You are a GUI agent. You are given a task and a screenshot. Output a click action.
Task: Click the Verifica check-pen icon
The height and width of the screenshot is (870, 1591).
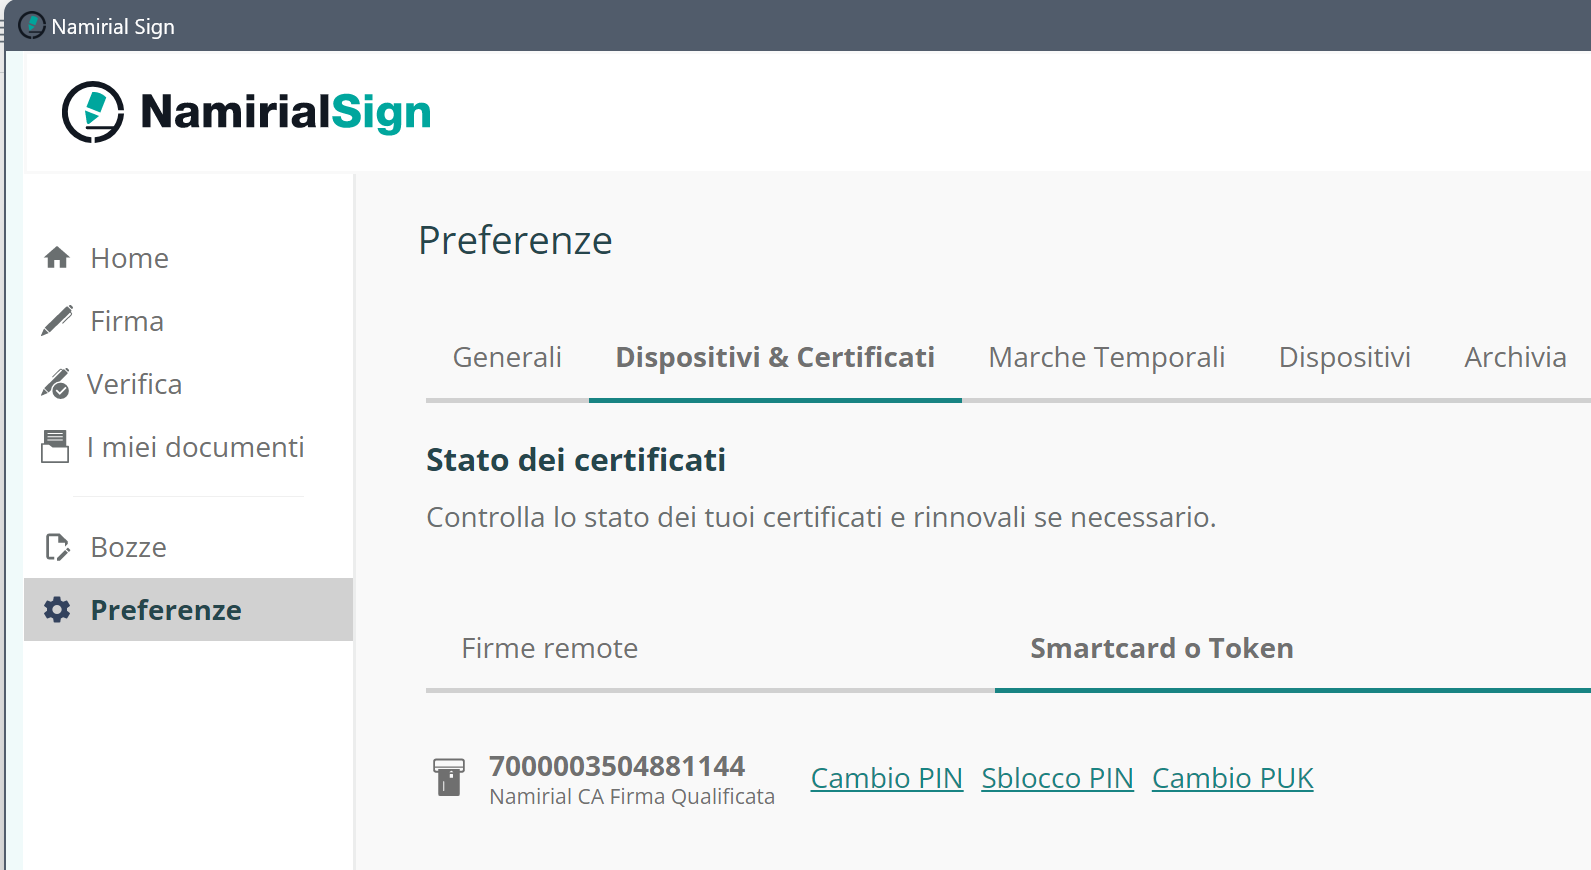coord(56,384)
